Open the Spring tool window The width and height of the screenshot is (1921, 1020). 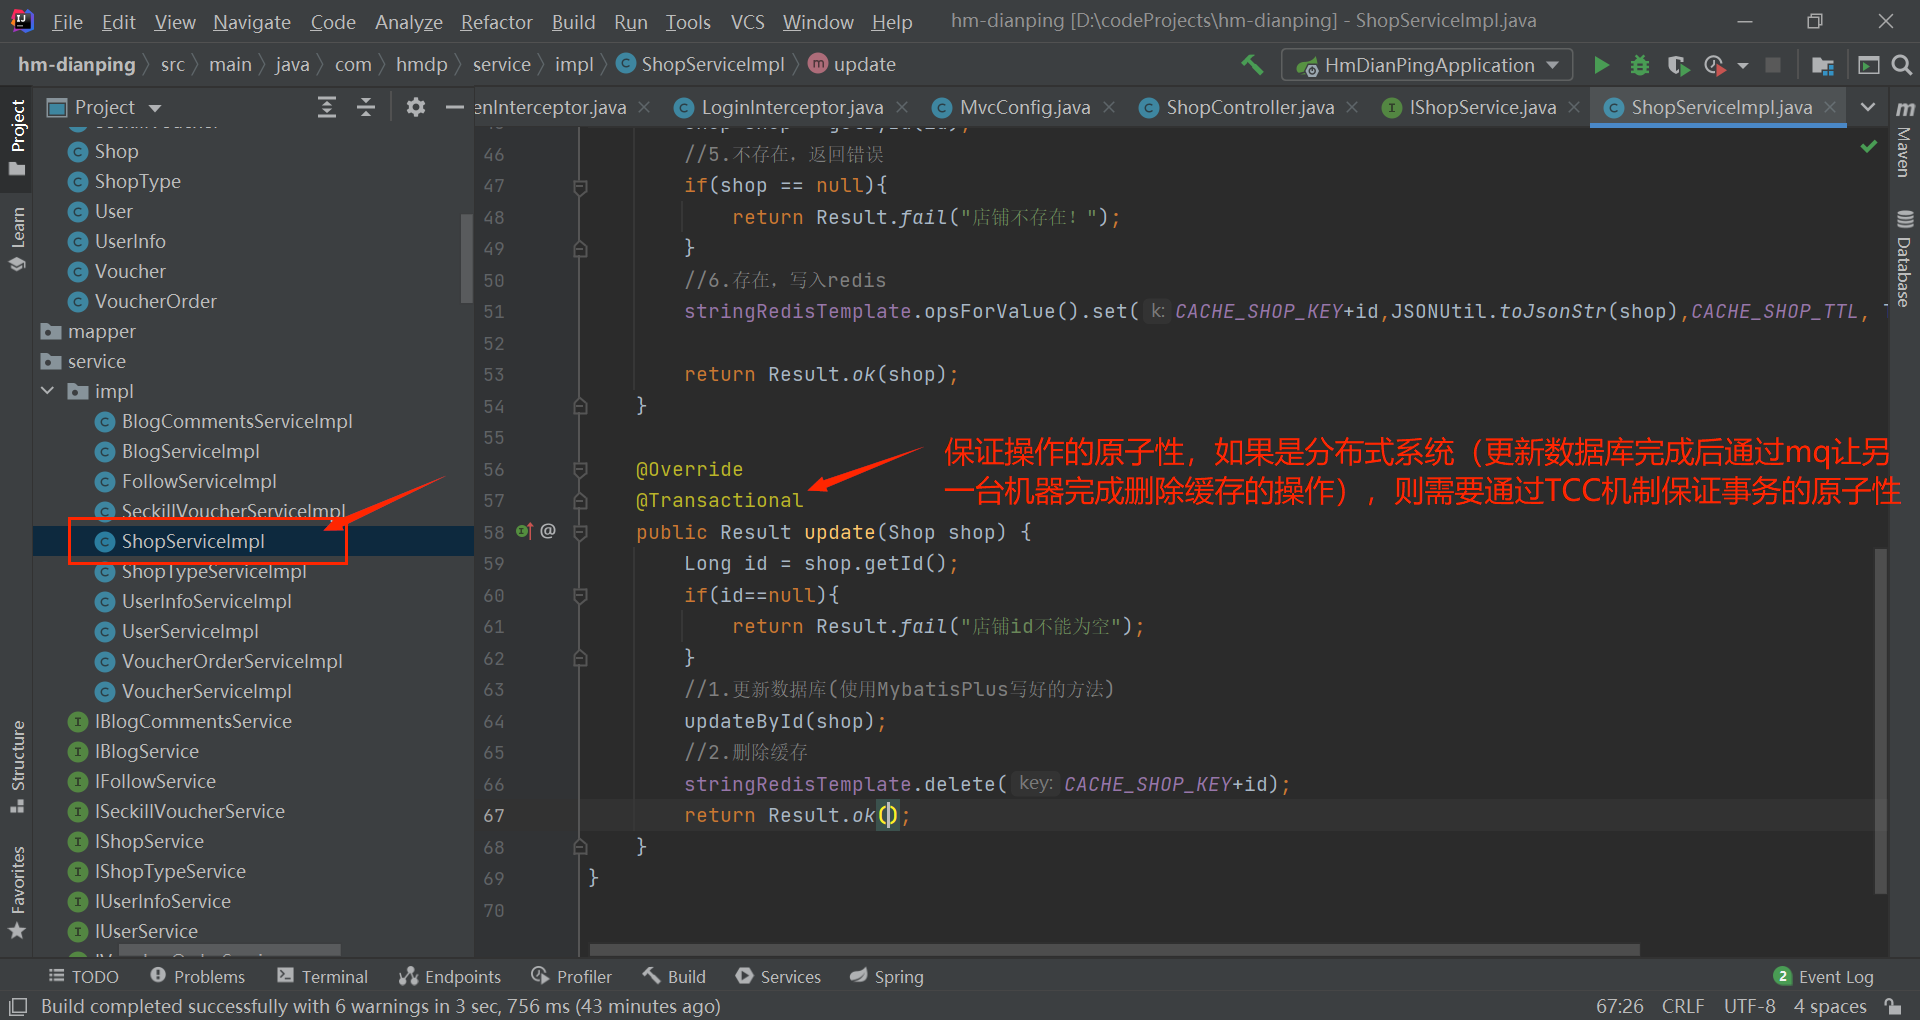click(887, 977)
